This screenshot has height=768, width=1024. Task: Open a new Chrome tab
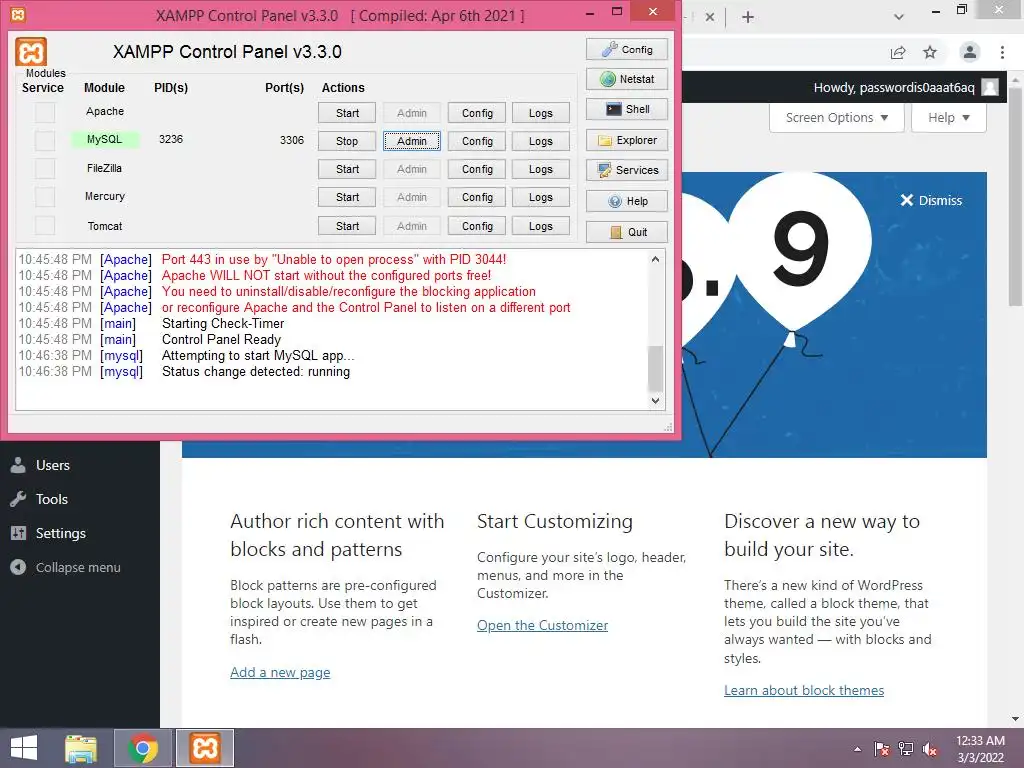(x=748, y=17)
